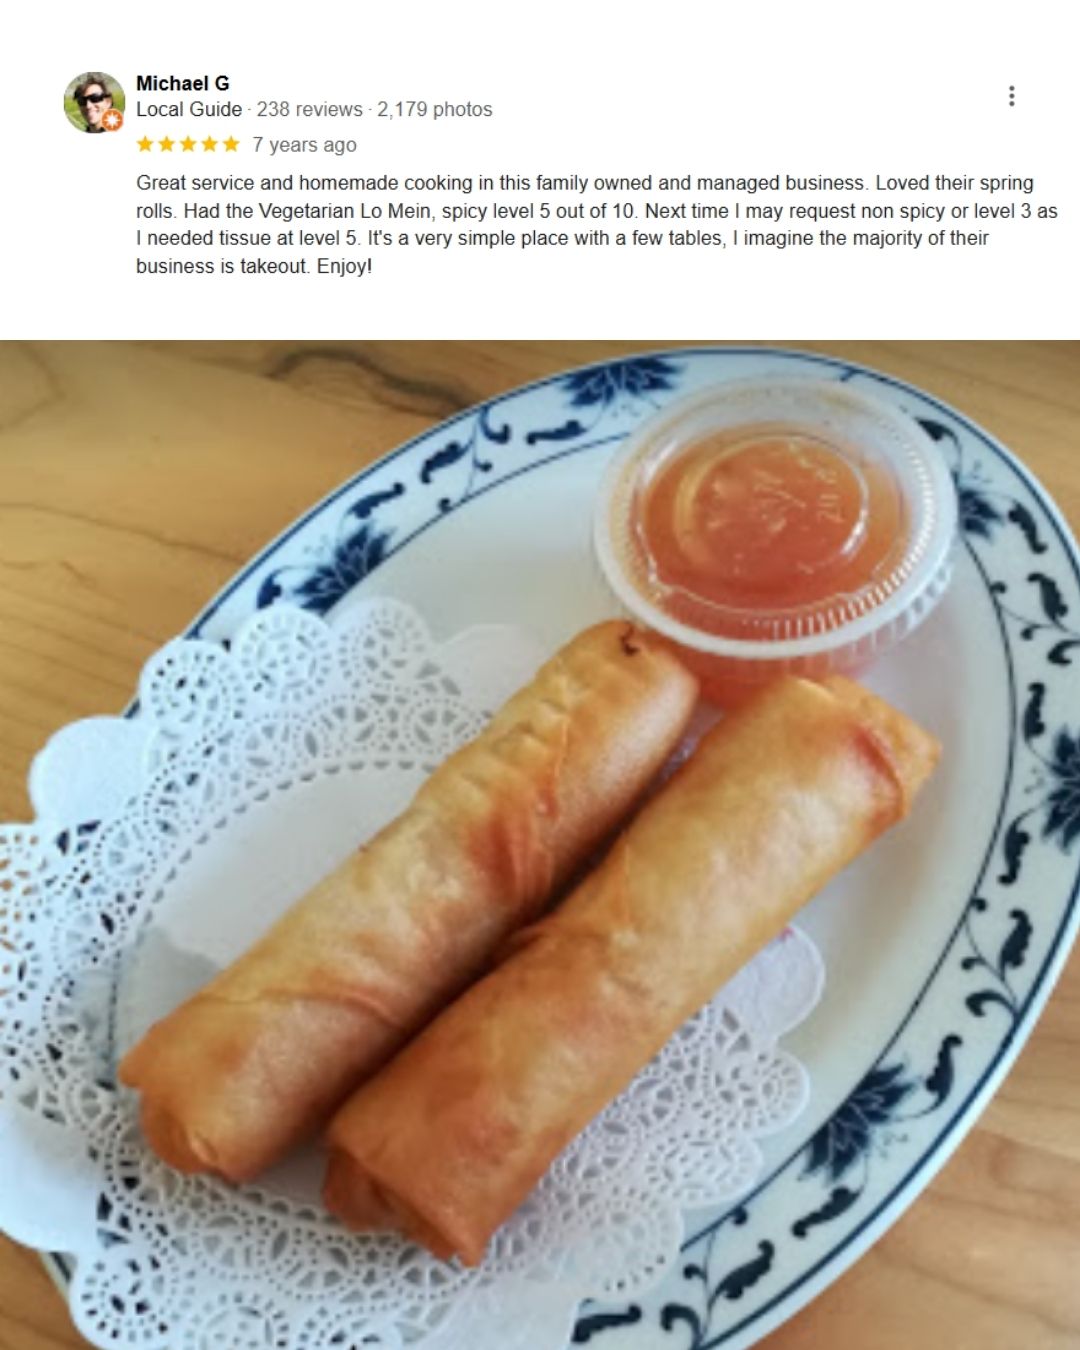Click the fourth gold rating star

coord(209,144)
